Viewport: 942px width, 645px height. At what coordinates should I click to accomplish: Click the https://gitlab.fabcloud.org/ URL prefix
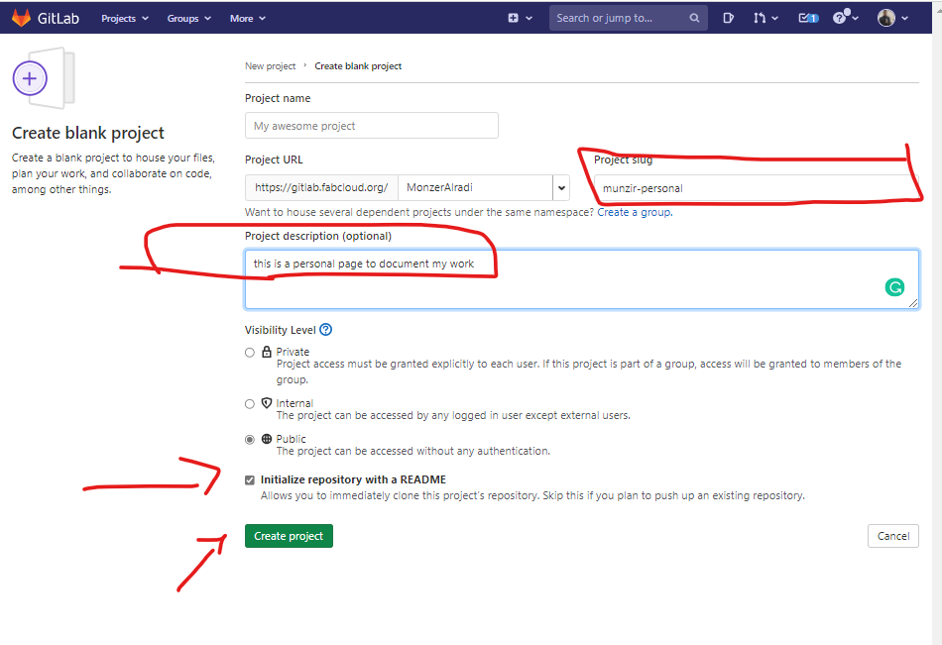(321, 187)
